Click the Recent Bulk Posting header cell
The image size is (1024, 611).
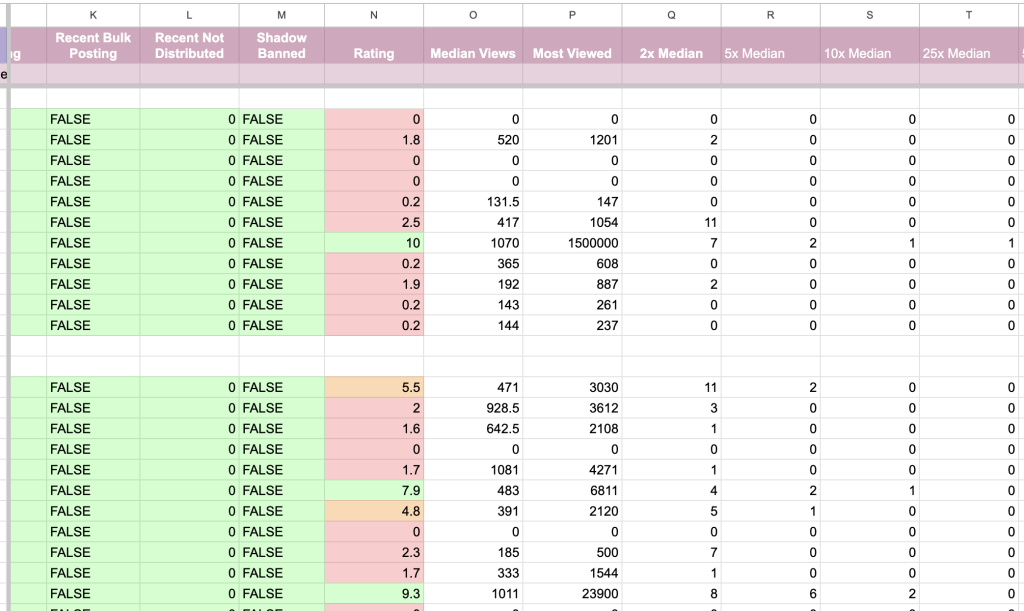tap(93, 45)
